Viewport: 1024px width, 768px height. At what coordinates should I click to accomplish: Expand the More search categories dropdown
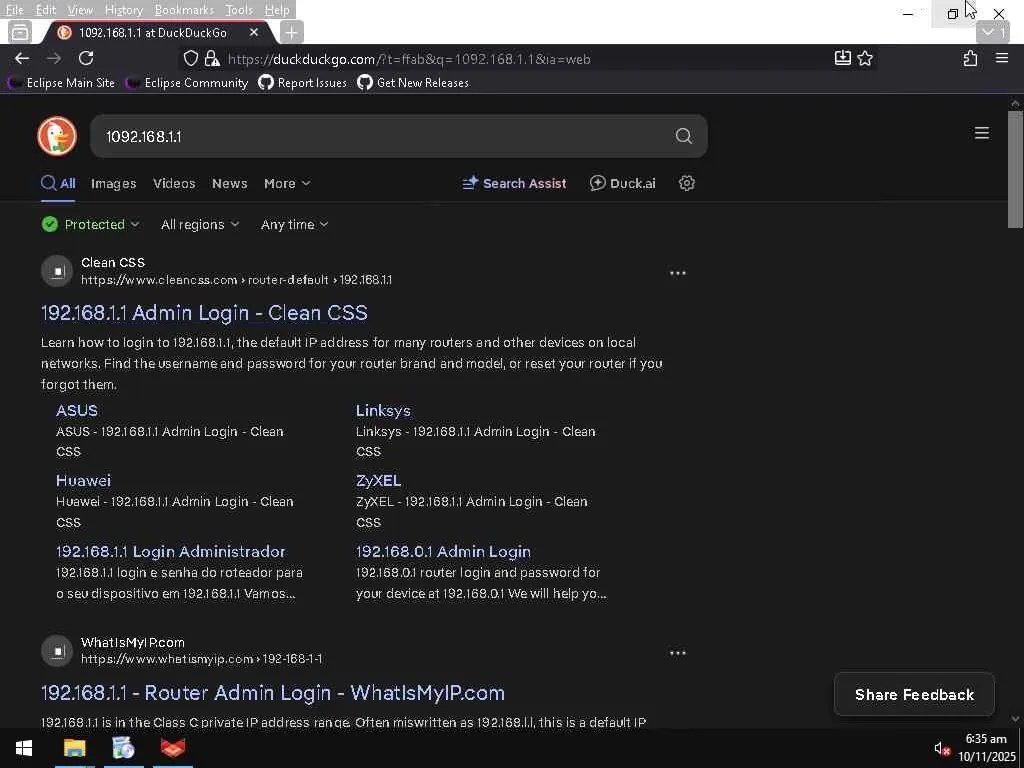pyautogui.click(x=287, y=184)
